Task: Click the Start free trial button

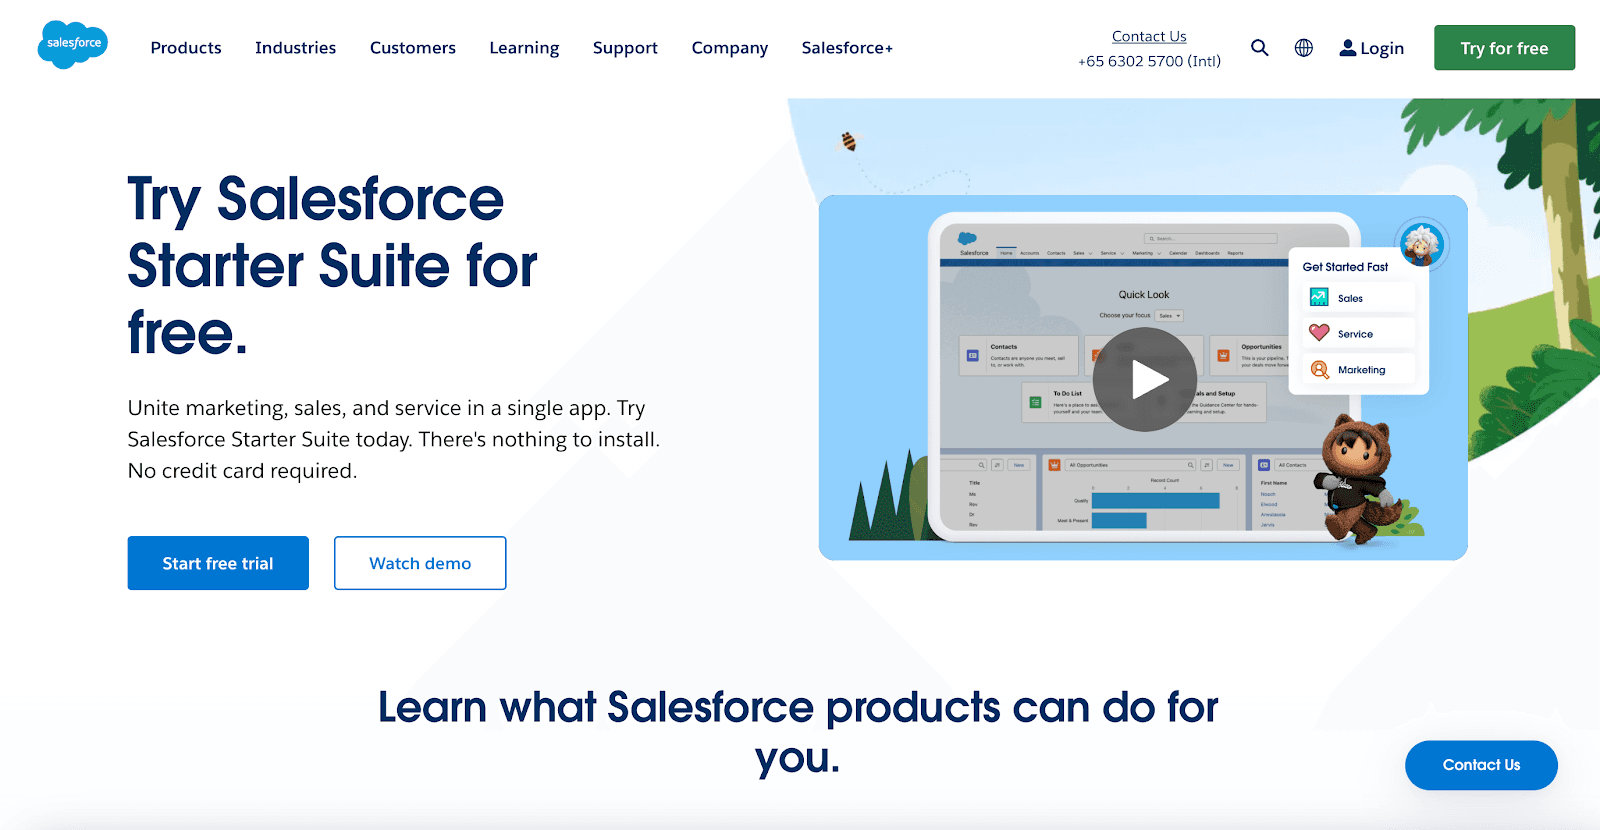Action: (218, 563)
